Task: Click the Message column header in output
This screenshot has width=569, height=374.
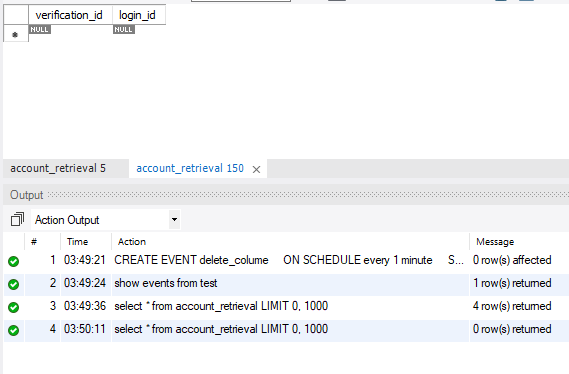Action: (495, 242)
